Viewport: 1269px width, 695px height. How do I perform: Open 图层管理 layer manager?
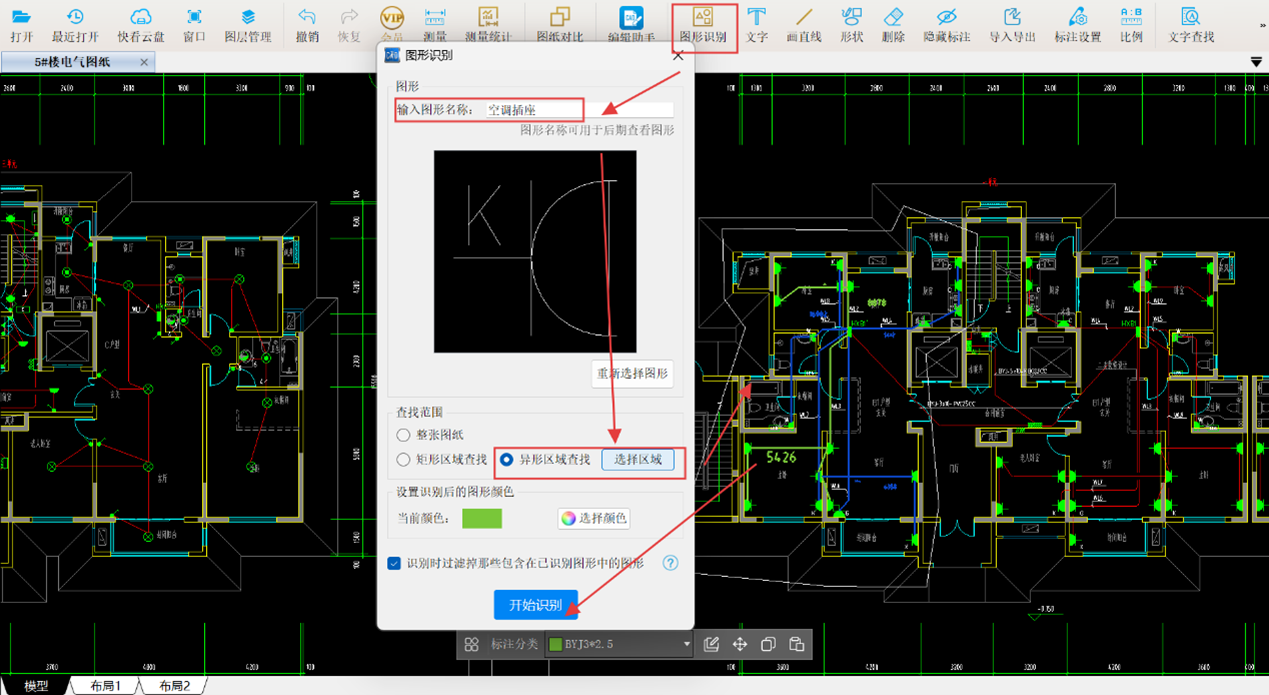pyautogui.click(x=248, y=26)
